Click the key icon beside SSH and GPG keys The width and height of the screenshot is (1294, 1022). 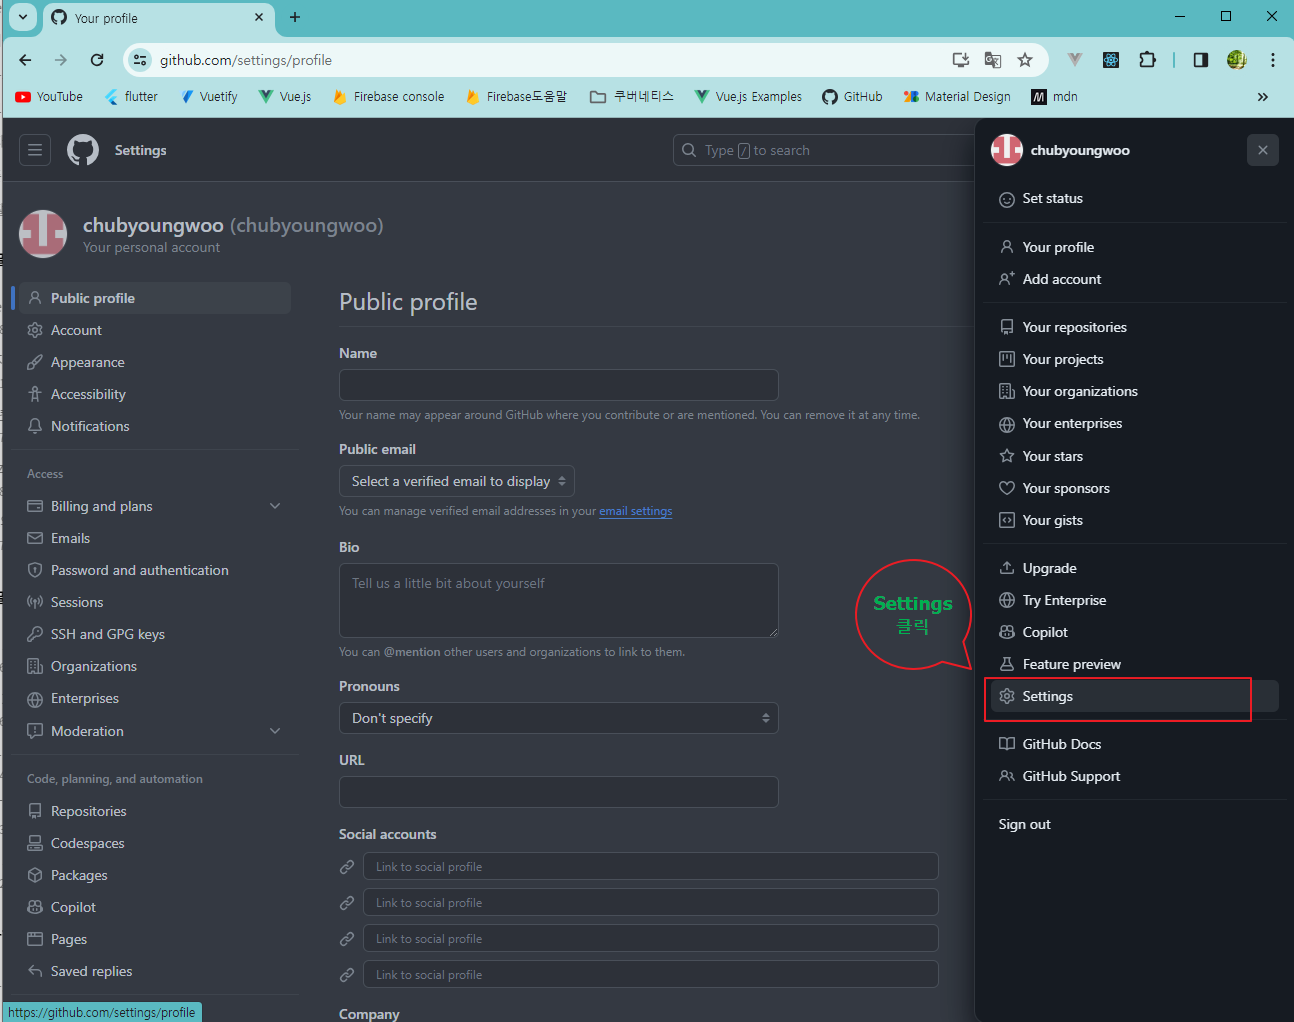coord(35,634)
